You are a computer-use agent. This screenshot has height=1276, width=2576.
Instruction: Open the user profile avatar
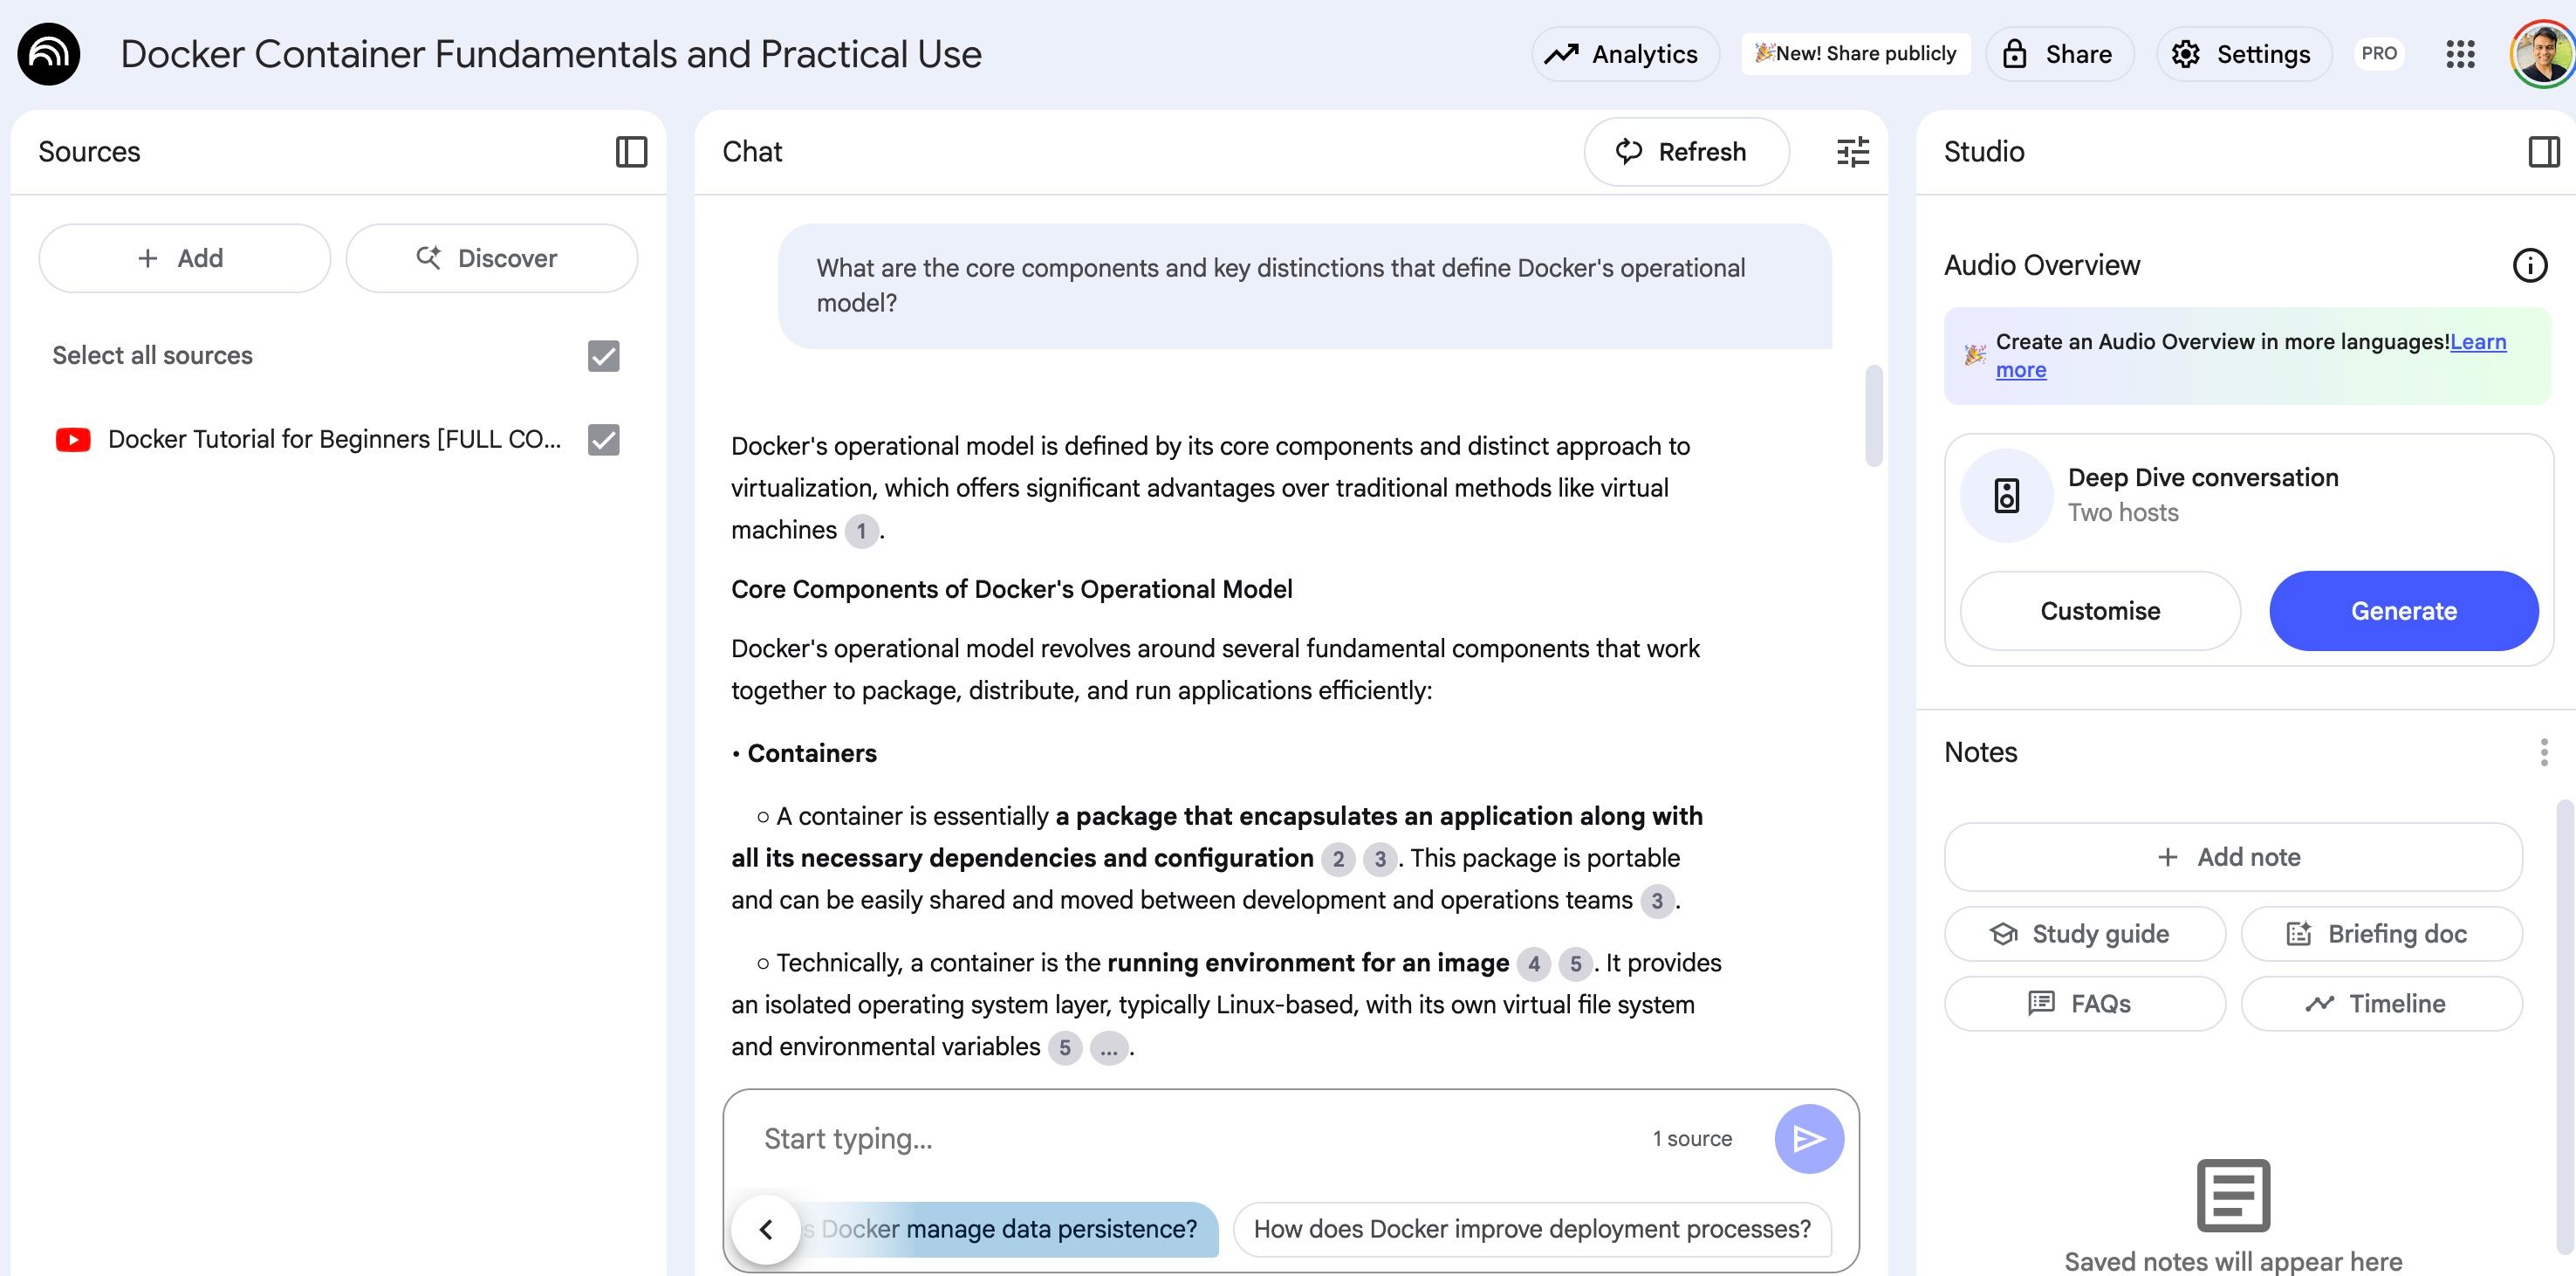pos(2542,54)
